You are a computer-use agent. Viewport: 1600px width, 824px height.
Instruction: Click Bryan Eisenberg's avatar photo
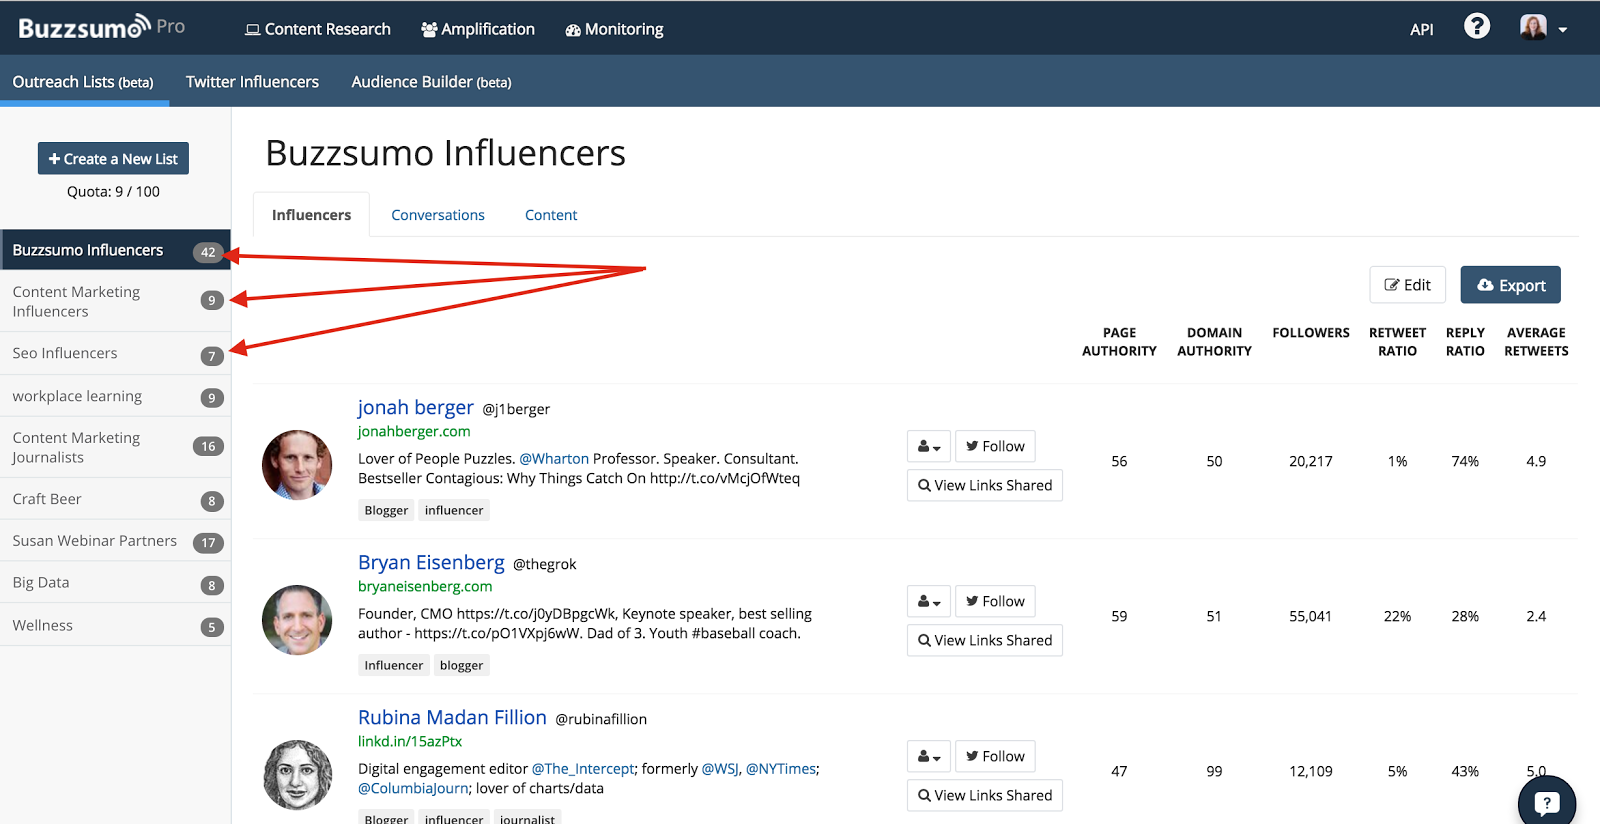(297, 620)
